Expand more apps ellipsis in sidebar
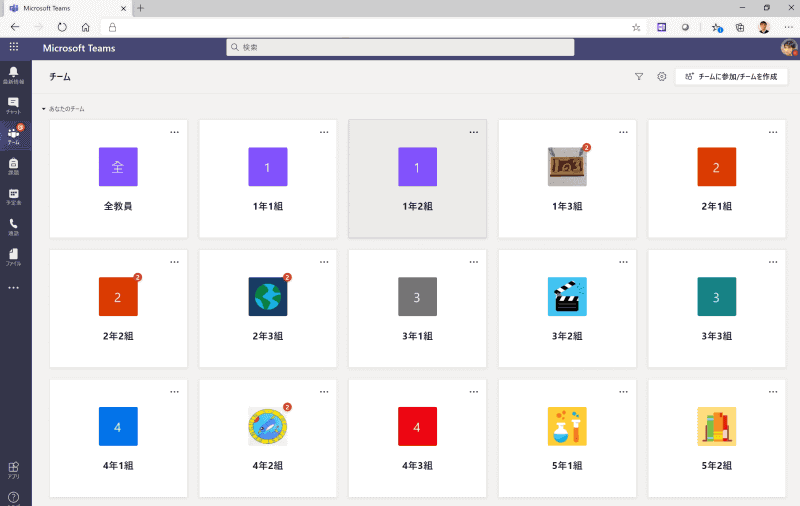The height and width of the screenshot is (506, 800). tap(13, 288)
